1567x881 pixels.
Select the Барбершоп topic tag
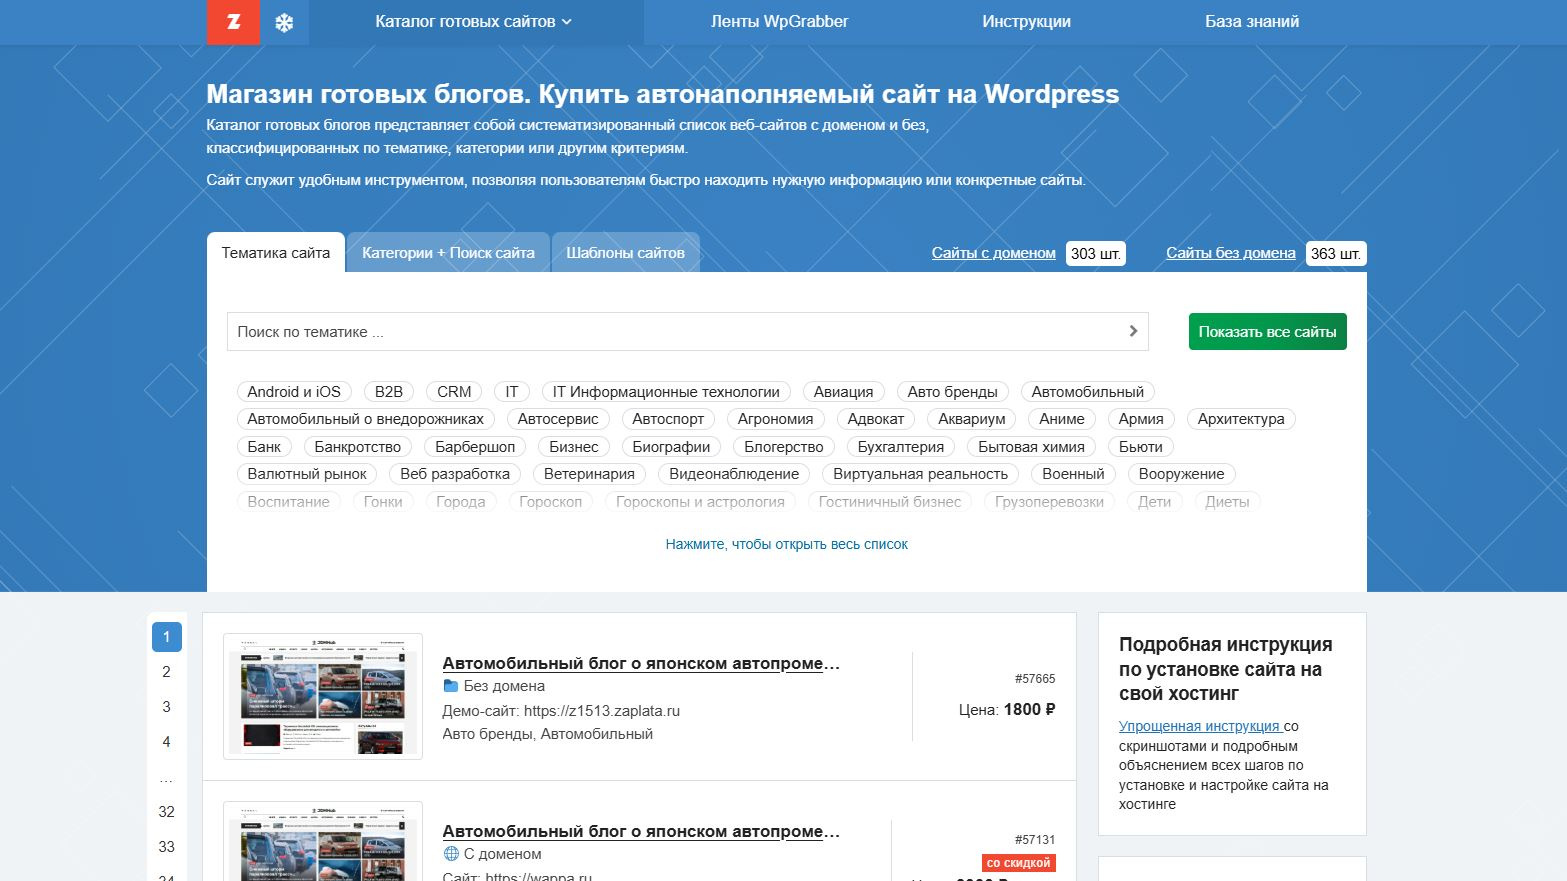475,447
